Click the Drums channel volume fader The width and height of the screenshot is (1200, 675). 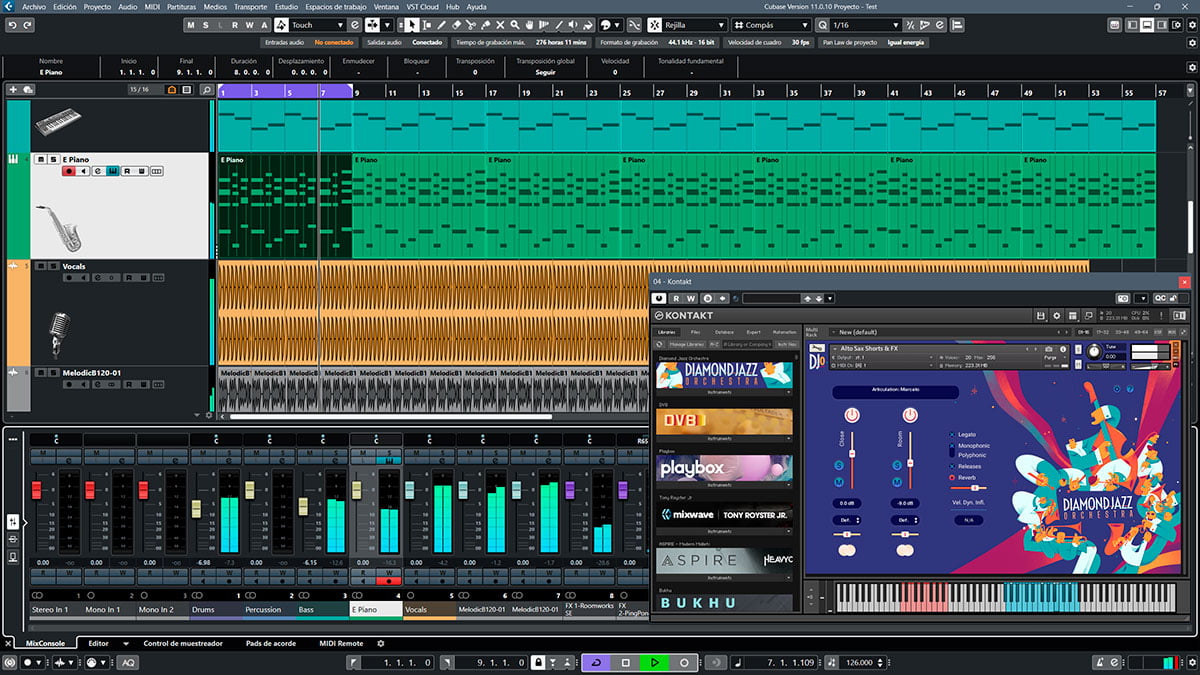pos(196,508)
